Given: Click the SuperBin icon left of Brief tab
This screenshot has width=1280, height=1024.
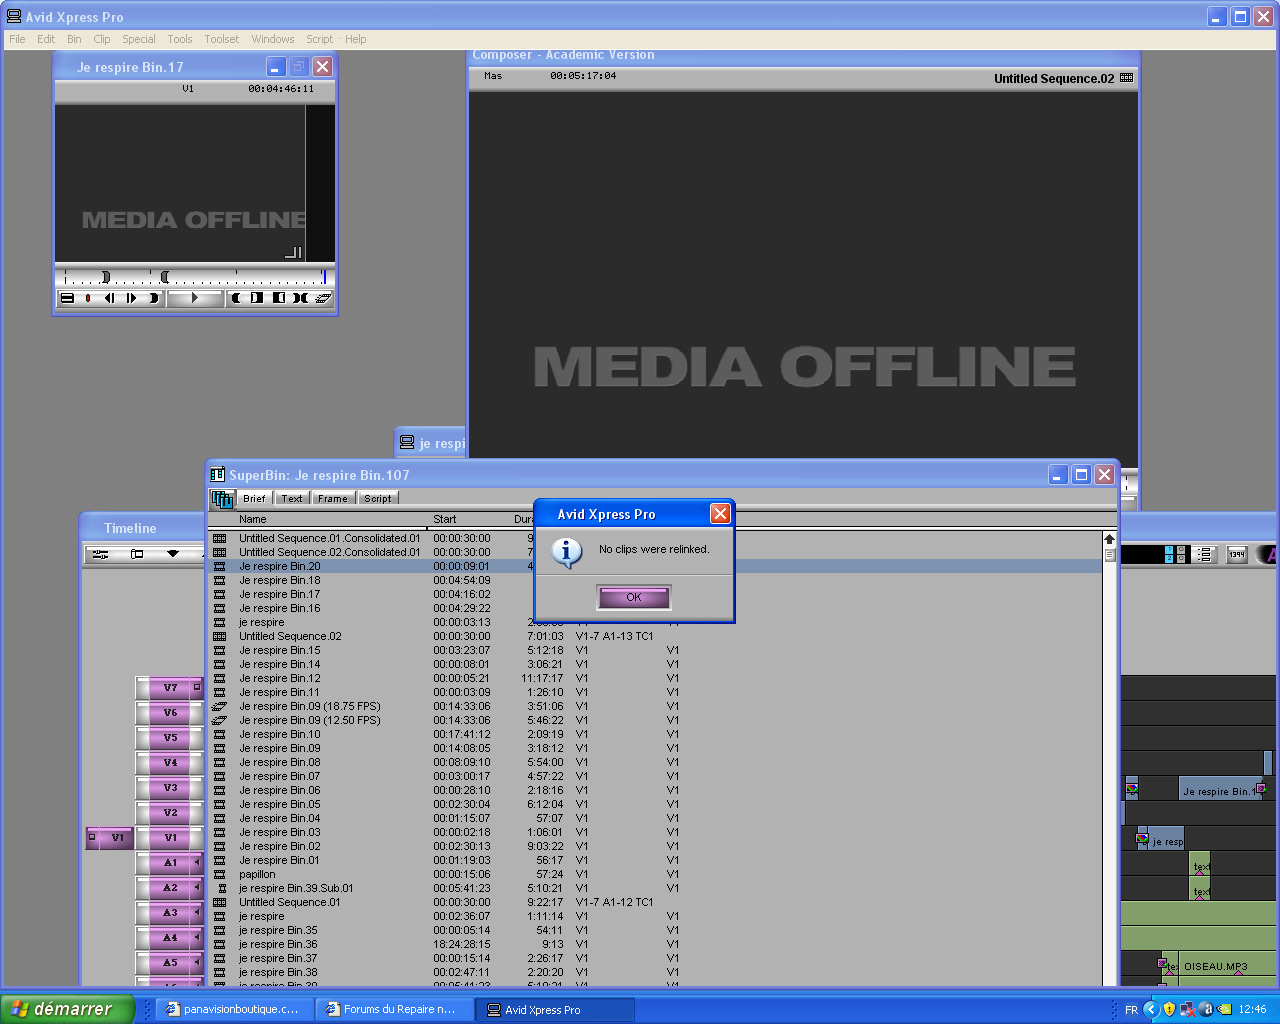Looking at the screenshot, I should [x=222, y=498].
